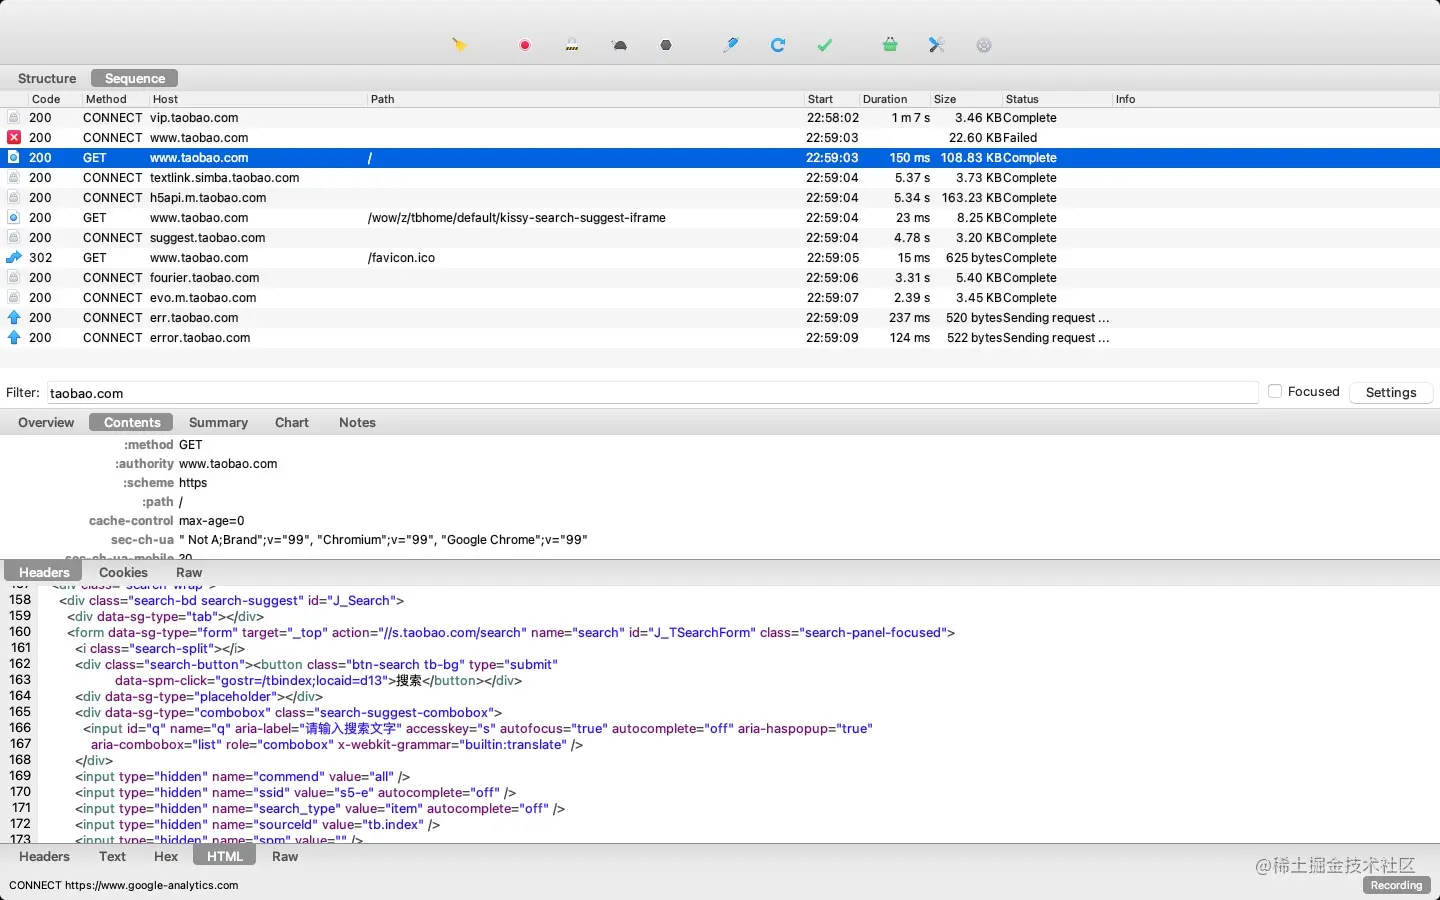Select the Headers tab beside Cookies
1440x900 pixels.
pyautogui.click(x=44, y=573)
